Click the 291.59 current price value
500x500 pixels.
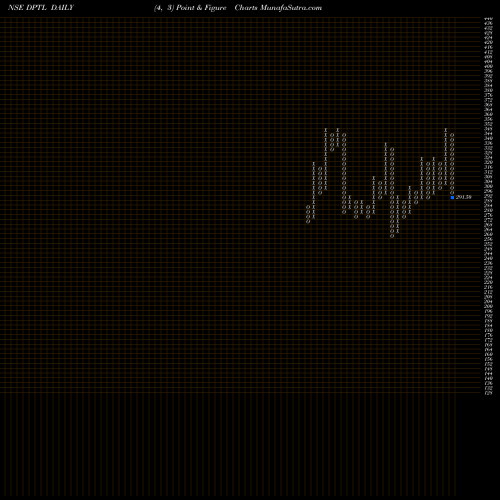point(464,197)
